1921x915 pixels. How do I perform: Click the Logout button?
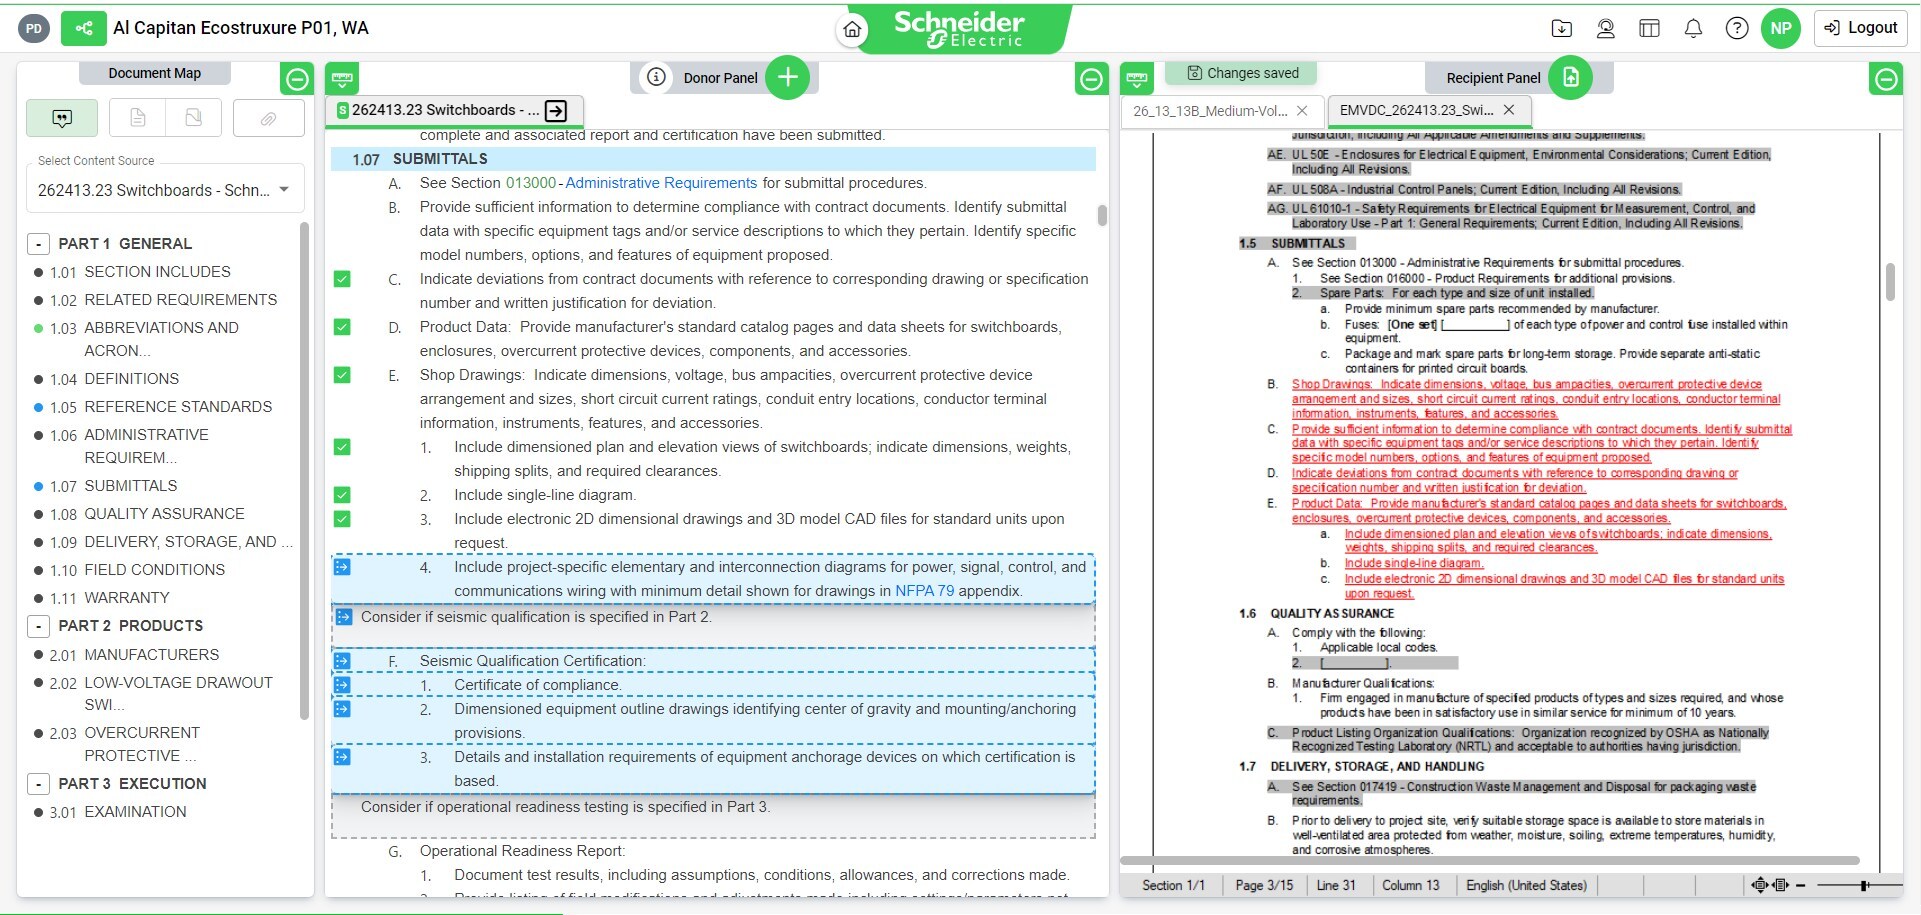coord(1859,28)
